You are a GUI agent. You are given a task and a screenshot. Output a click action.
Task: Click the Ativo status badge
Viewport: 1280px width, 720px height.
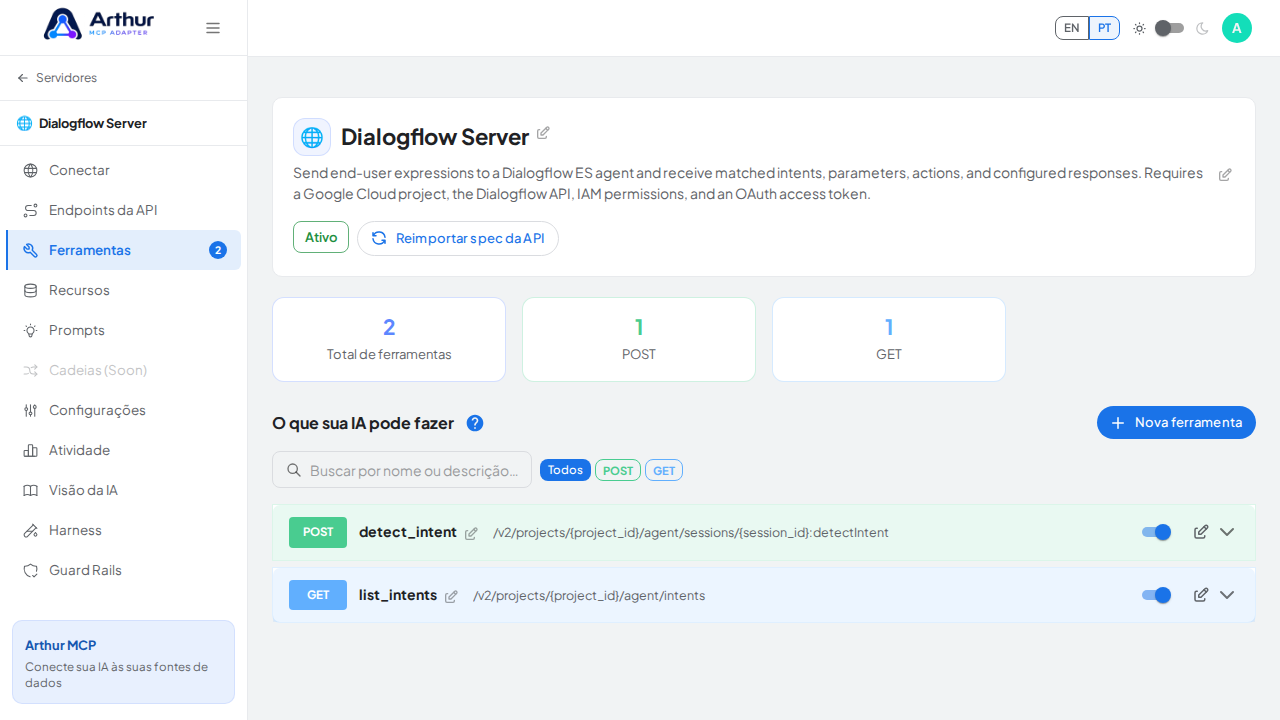point(321,237)
